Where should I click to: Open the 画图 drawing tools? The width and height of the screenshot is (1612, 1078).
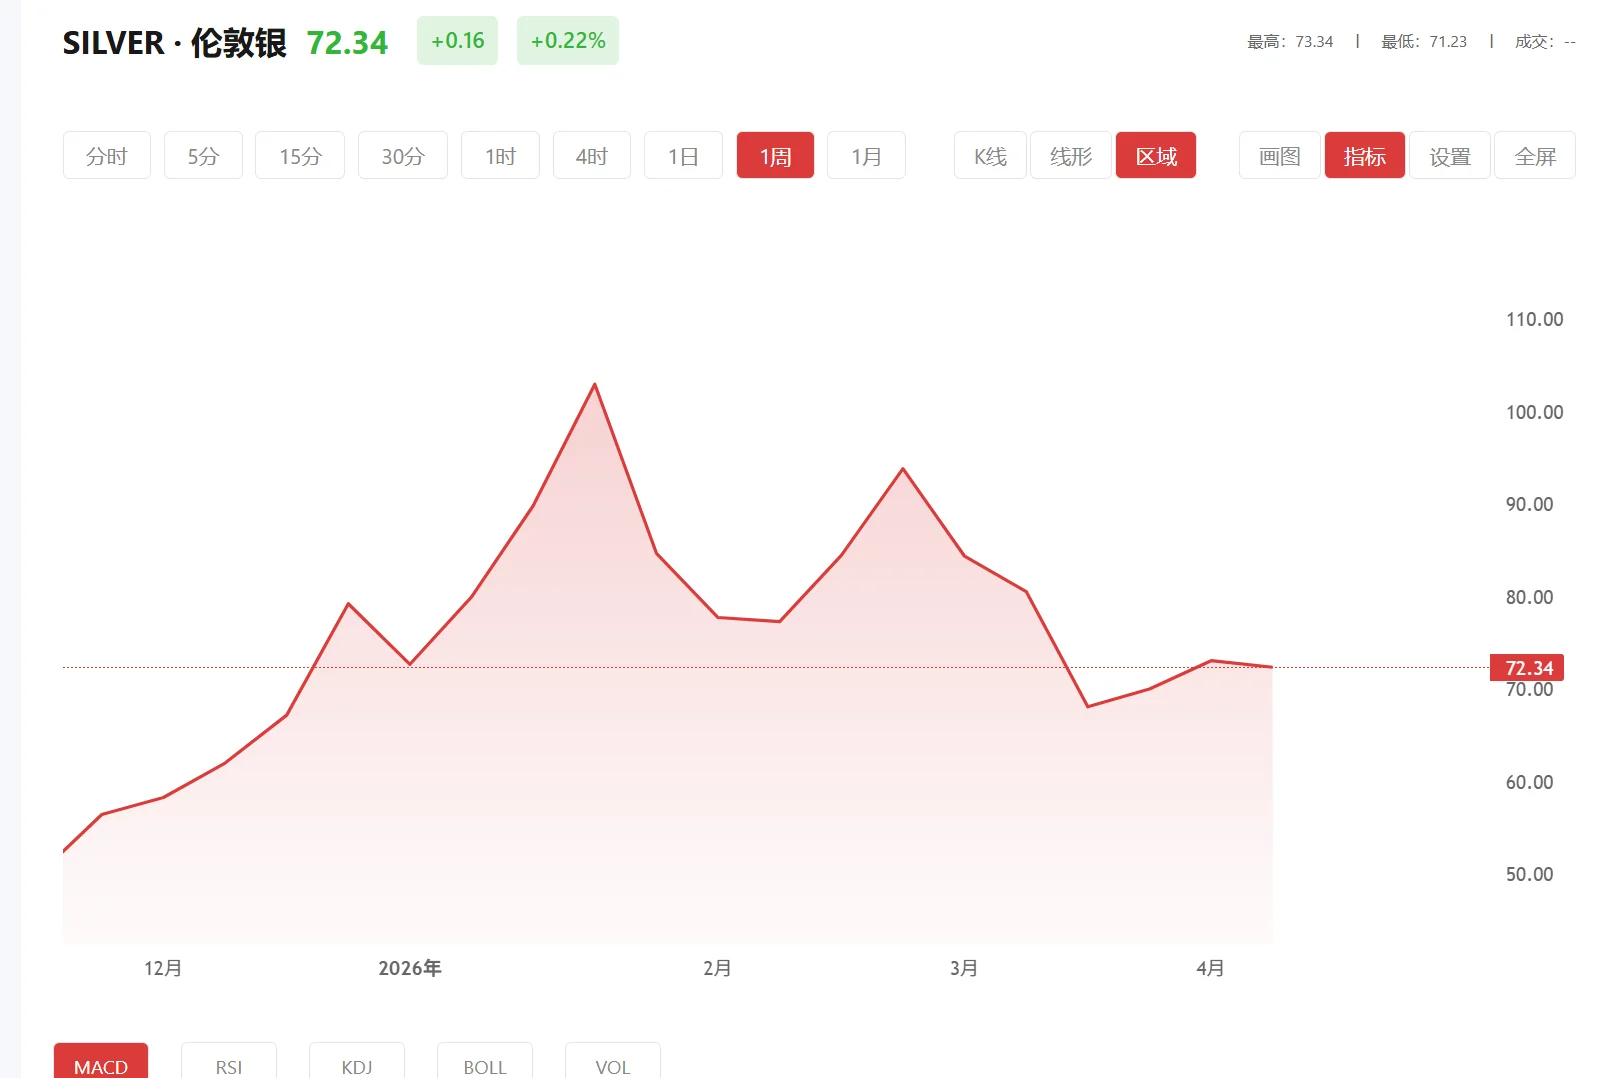pyautogui.click(x=1277, y=155)
